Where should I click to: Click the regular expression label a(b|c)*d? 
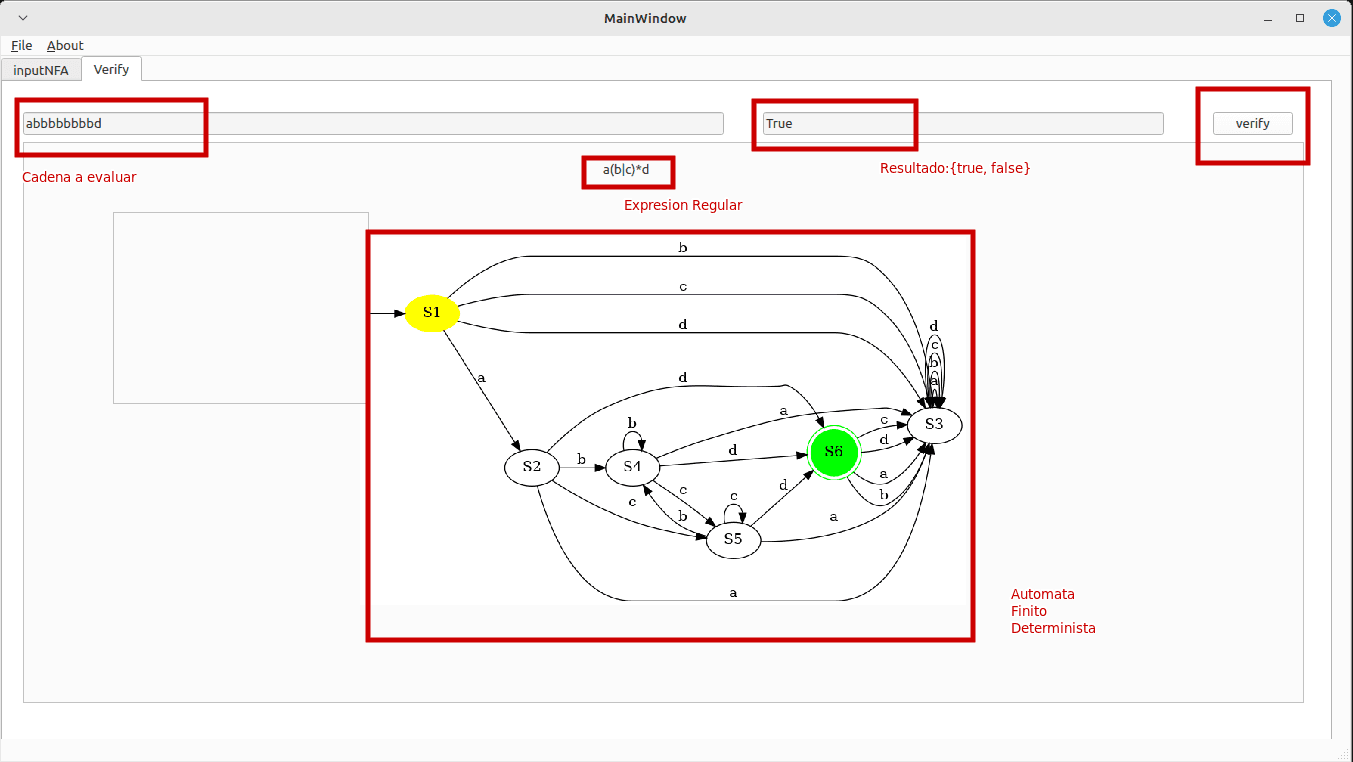point(626,170)
